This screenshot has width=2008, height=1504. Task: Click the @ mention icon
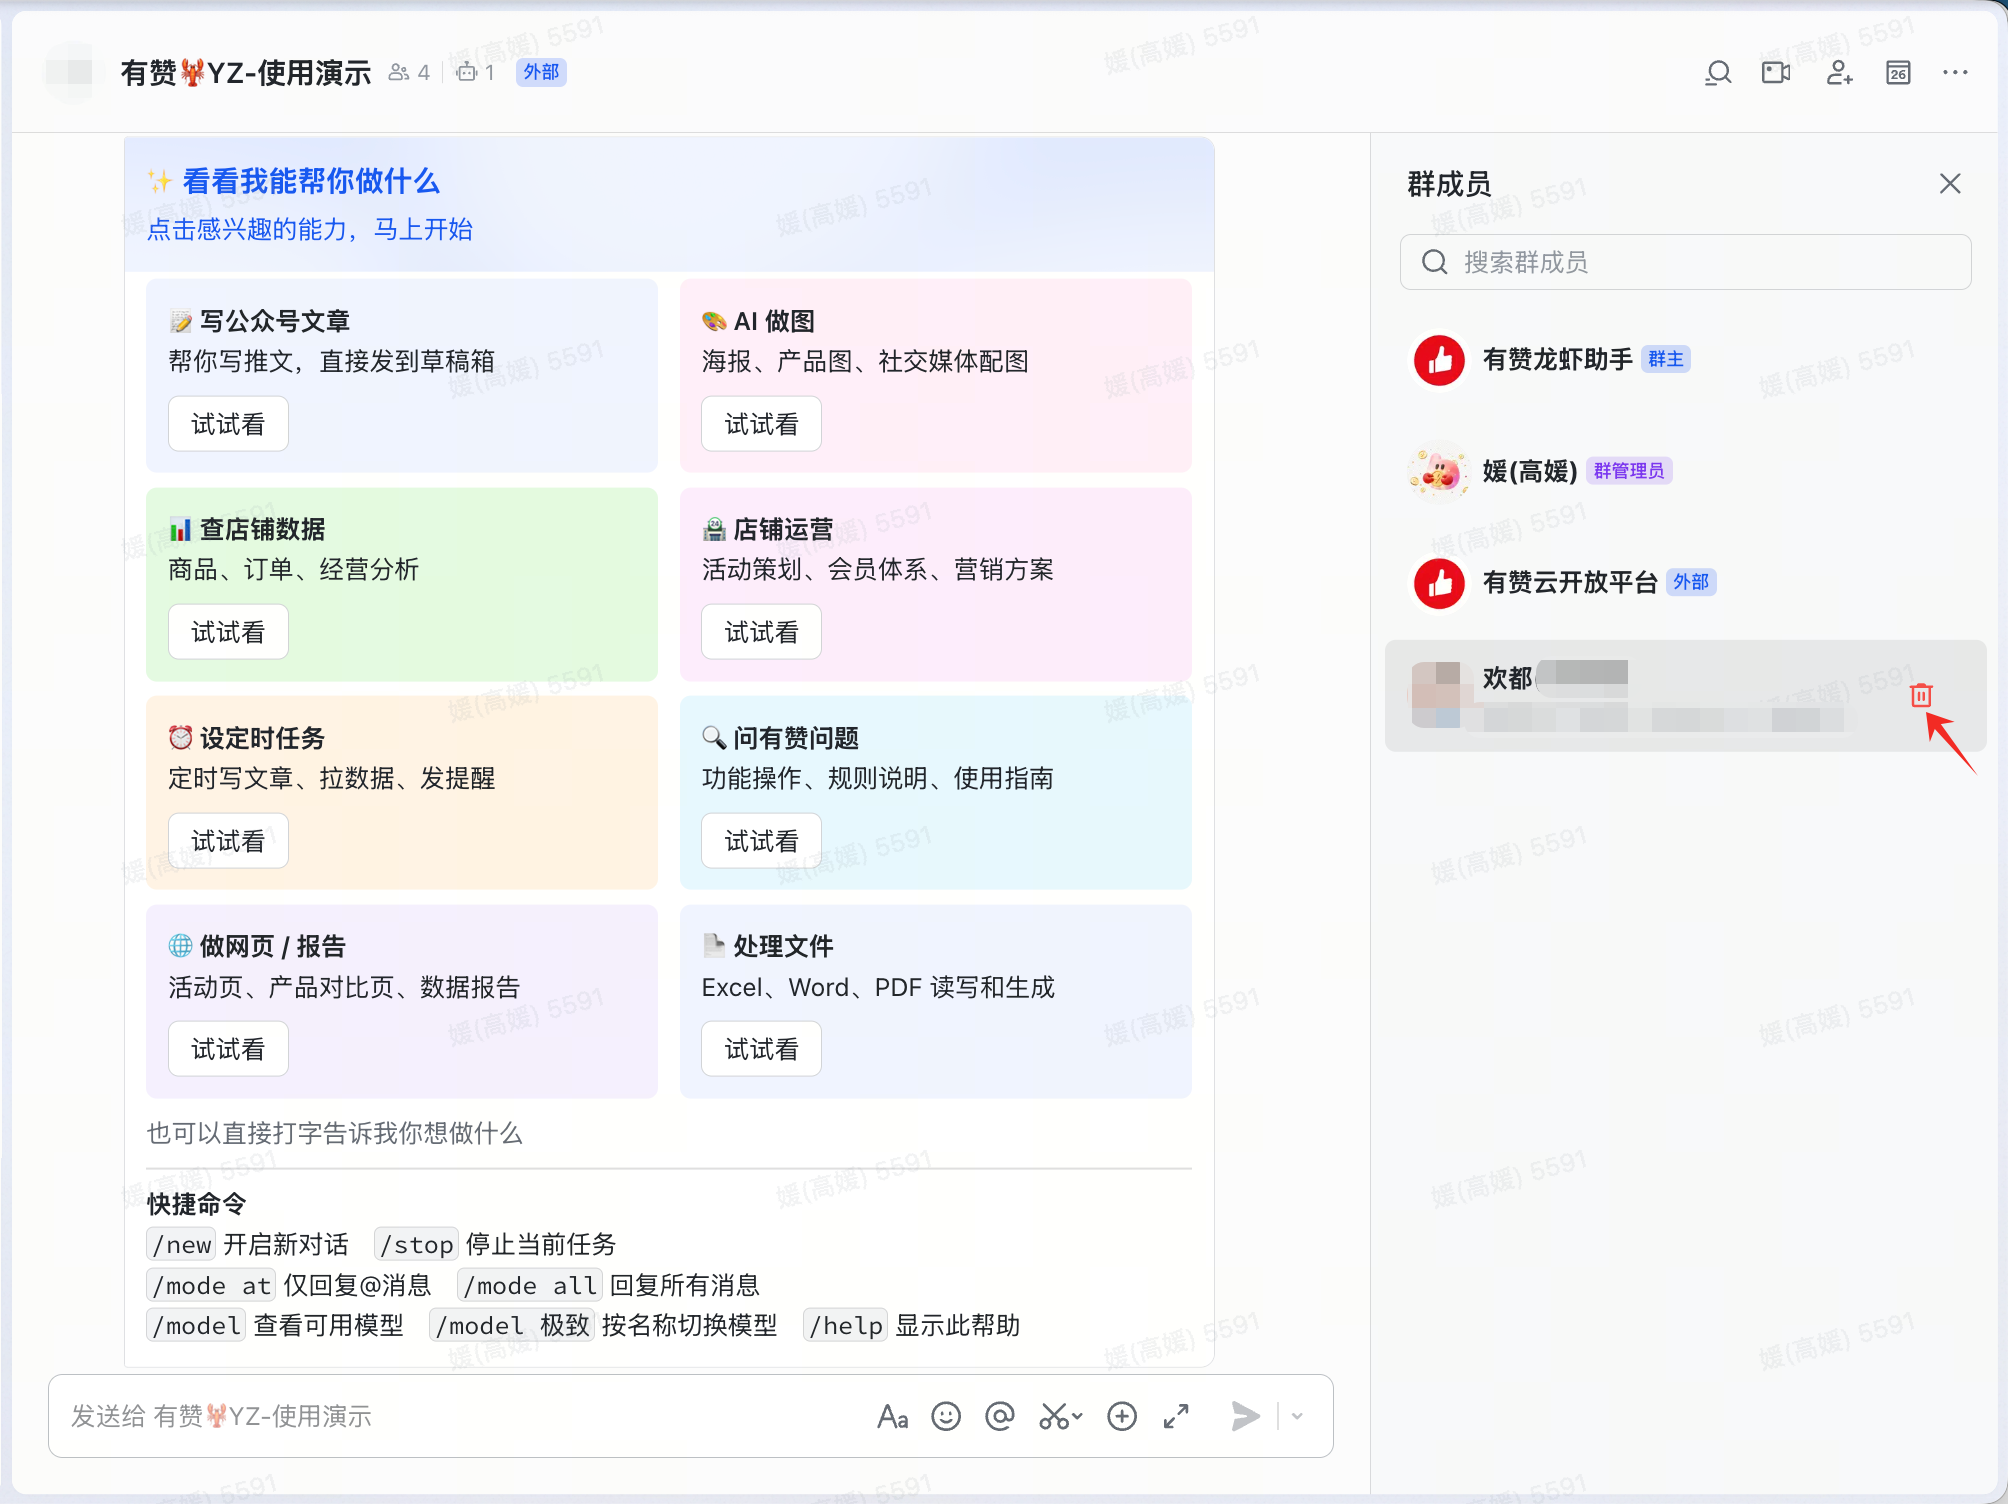(1000, 1416)
